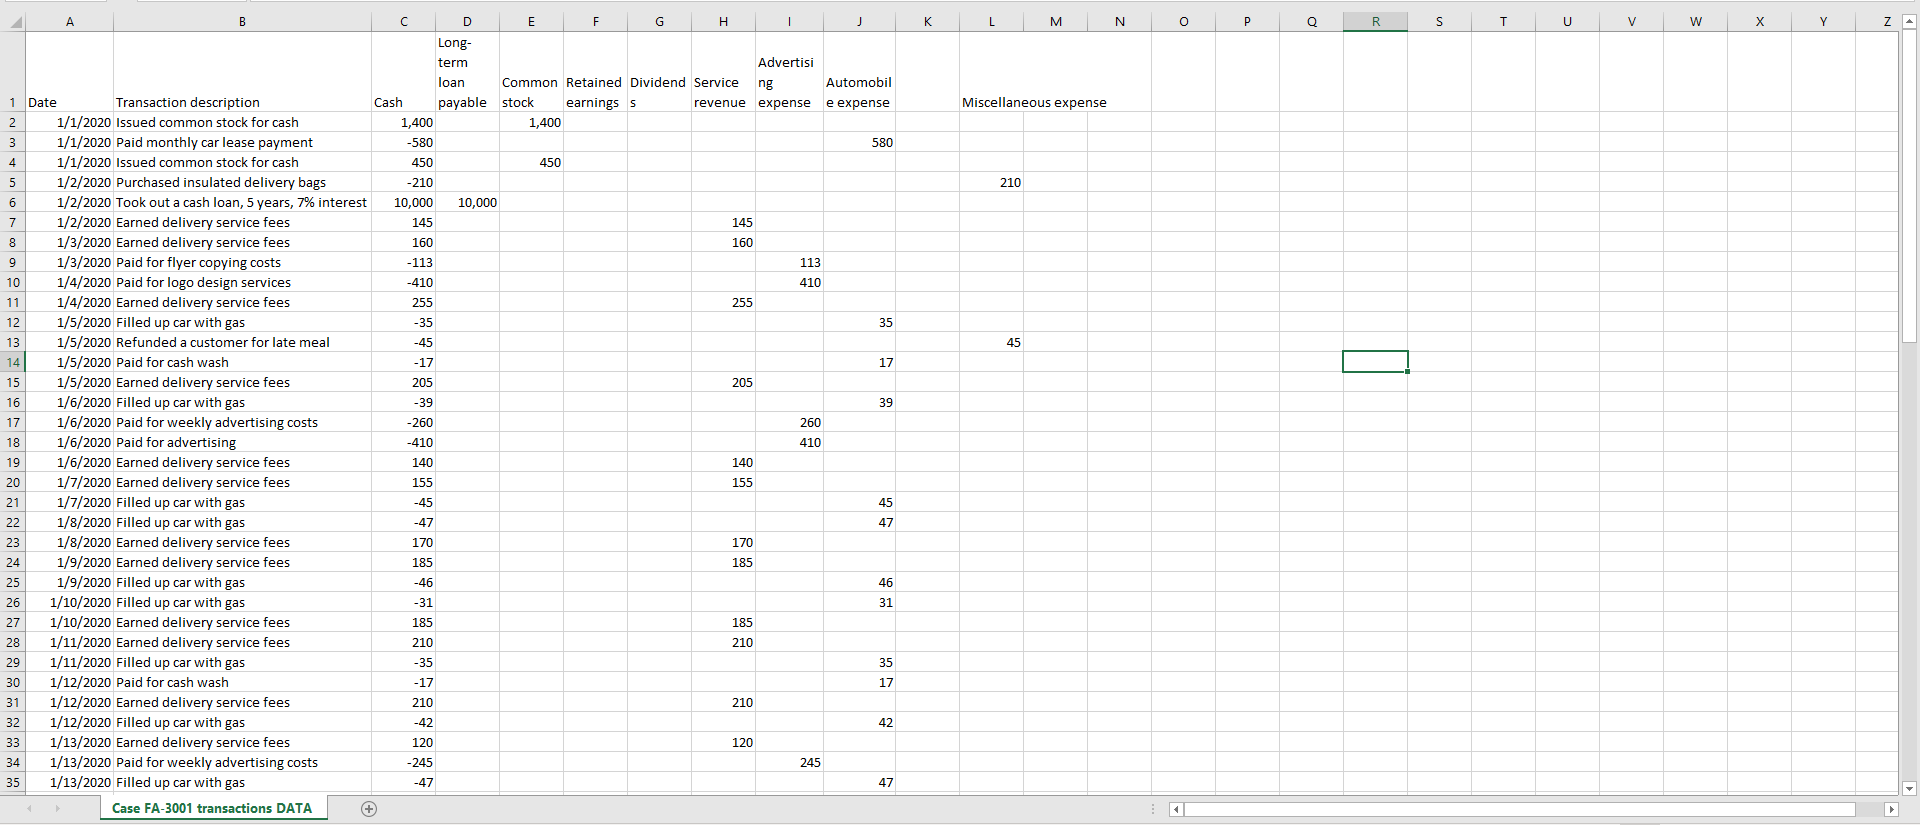Select the -580 cash value
The height and width of the screenshot is (825, 1920).
tap(404, 142)
